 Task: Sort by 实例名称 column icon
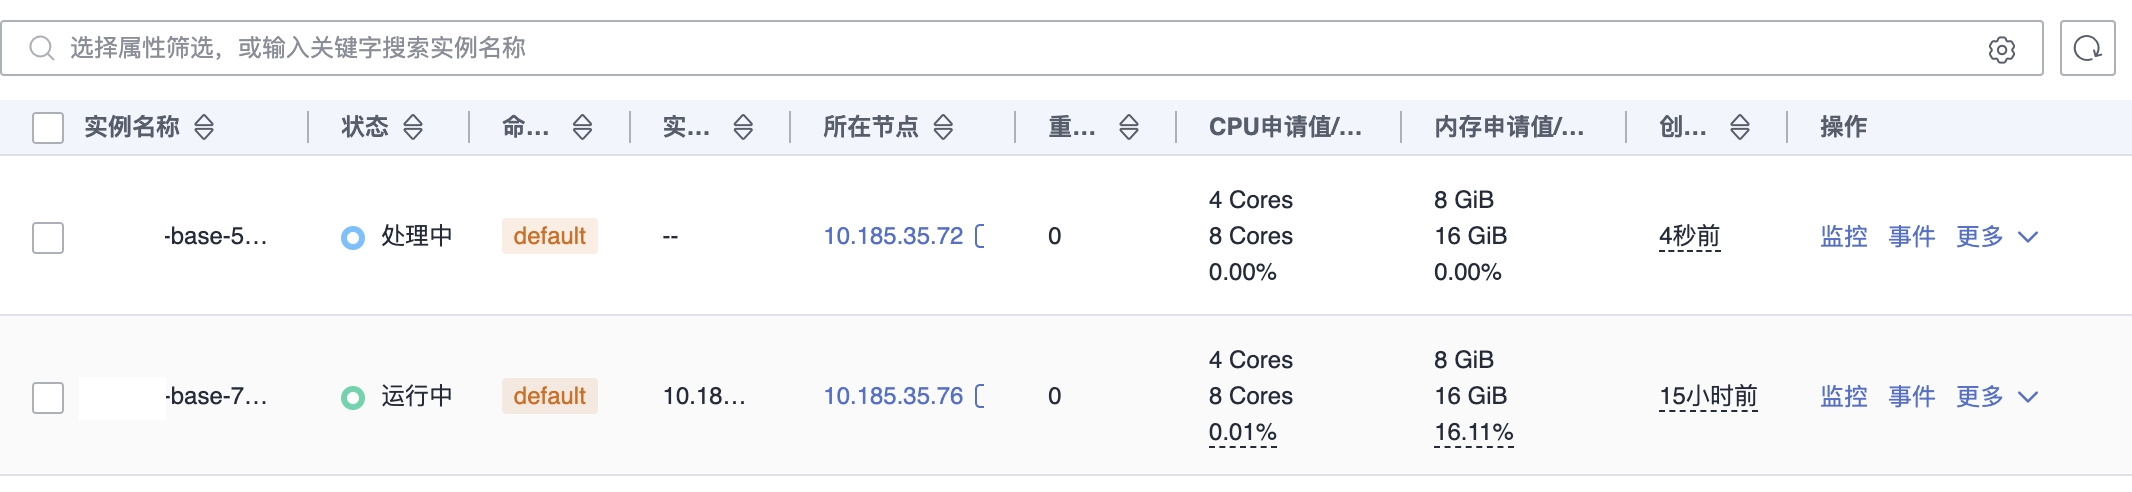(x=204, y=127)
